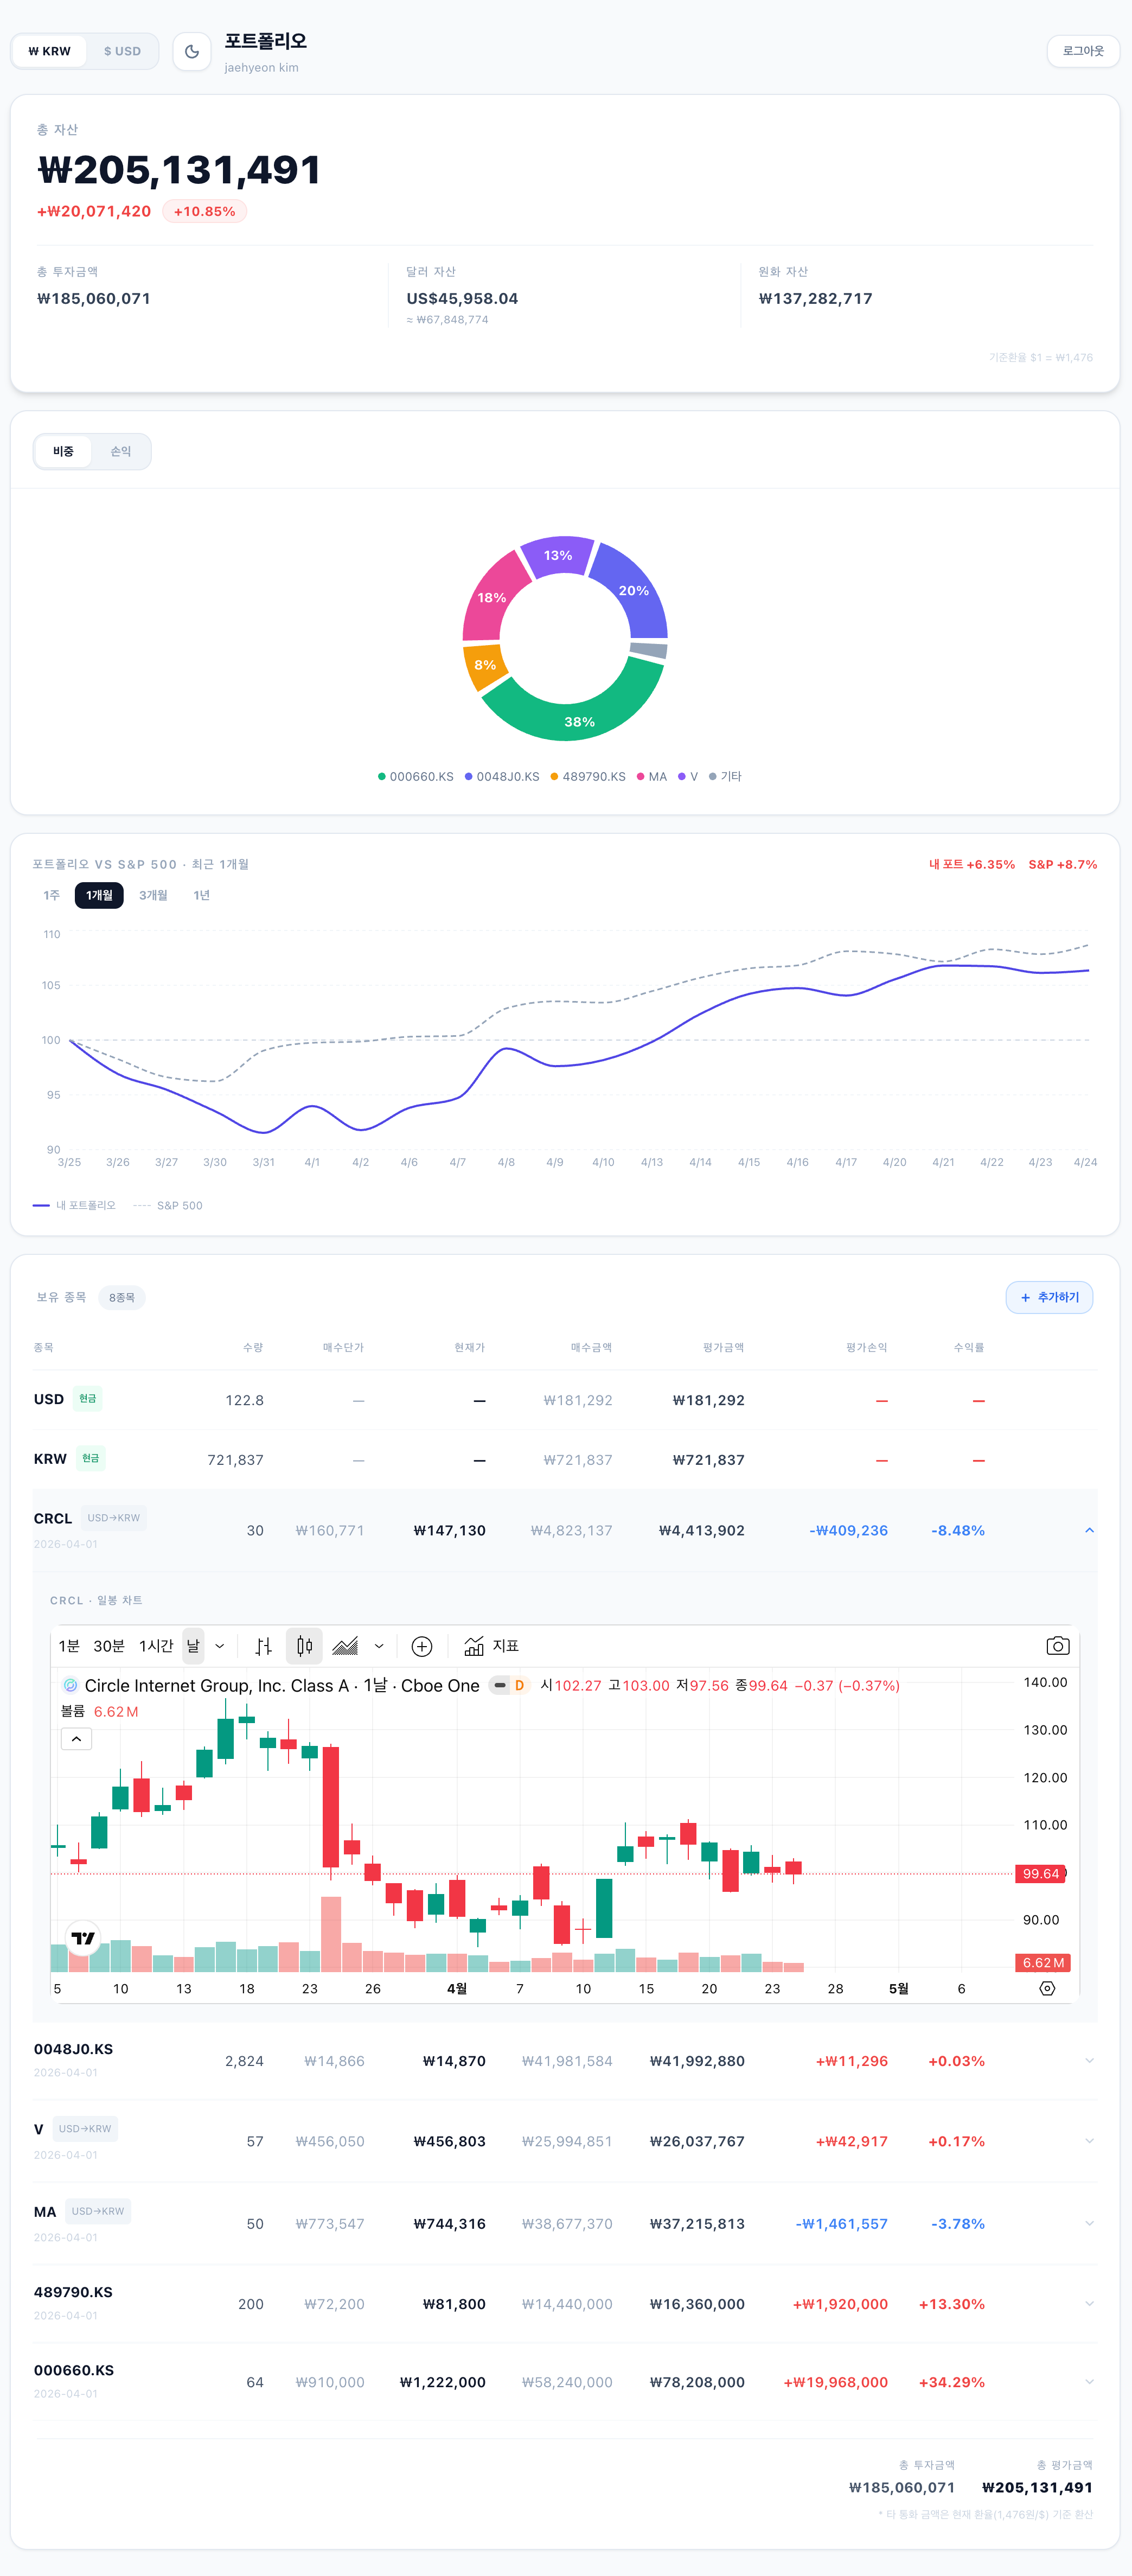Select the candlestick chart style icon
1132x2576 pixels.
(x=305, y=1646)
